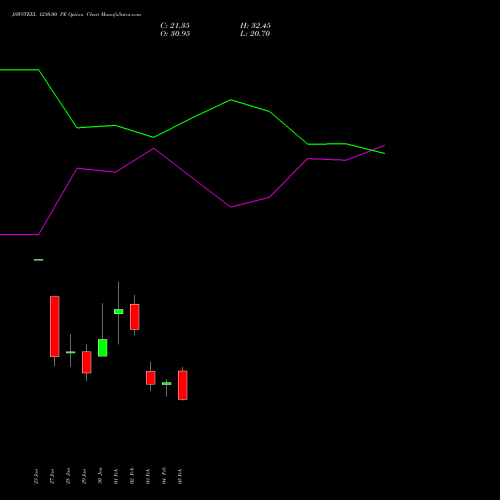Click the high value H: 32.45
500x500 pixels.
point(255,26)
